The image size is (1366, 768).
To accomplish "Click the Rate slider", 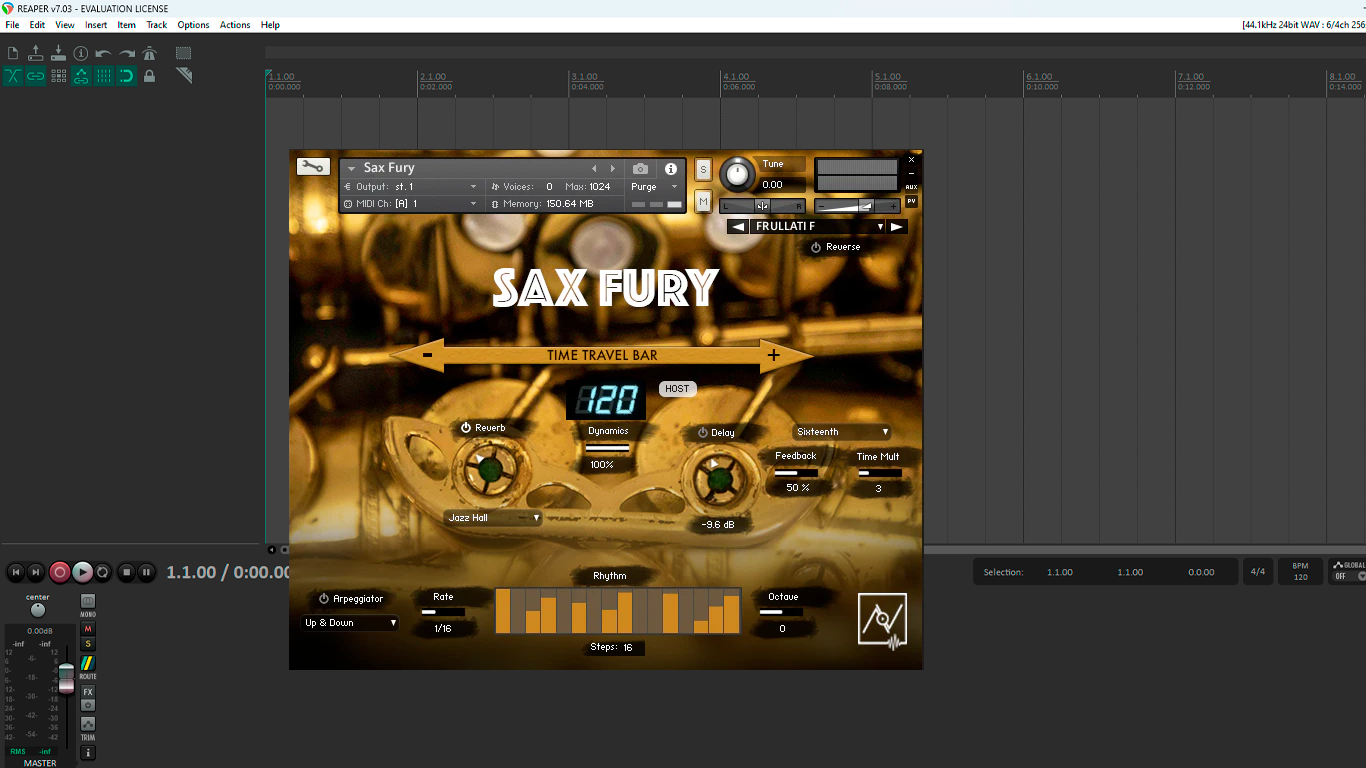I will pos(443,612).
